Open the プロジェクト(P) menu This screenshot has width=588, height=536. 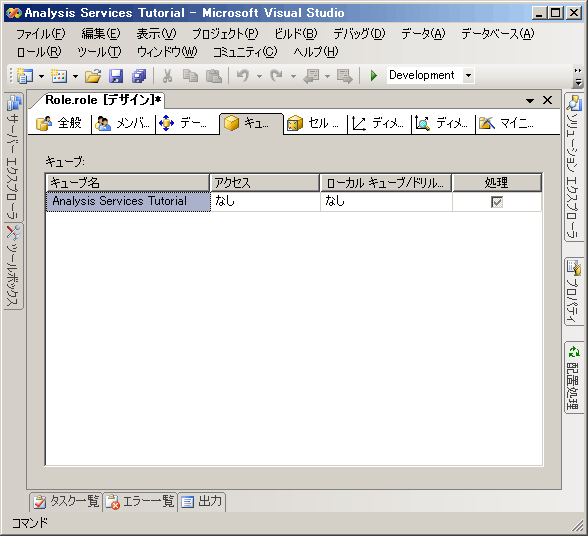click(x=225, y=34)
